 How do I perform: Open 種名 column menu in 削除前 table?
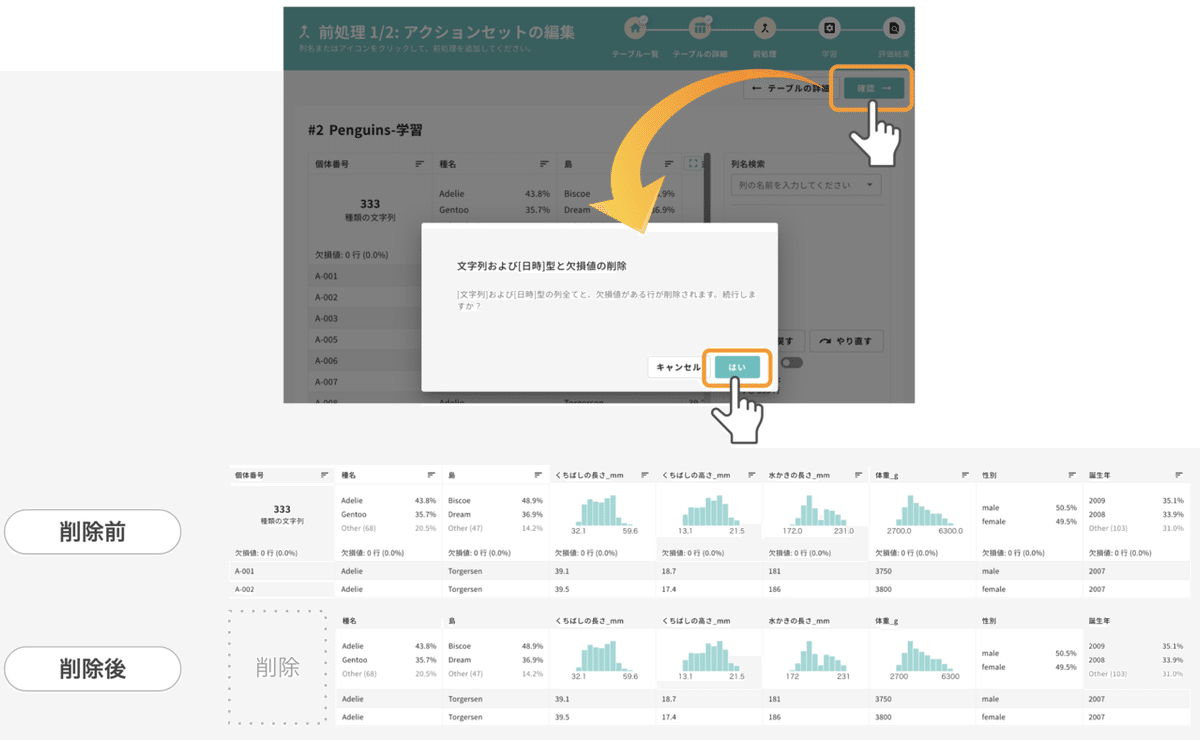432,475
